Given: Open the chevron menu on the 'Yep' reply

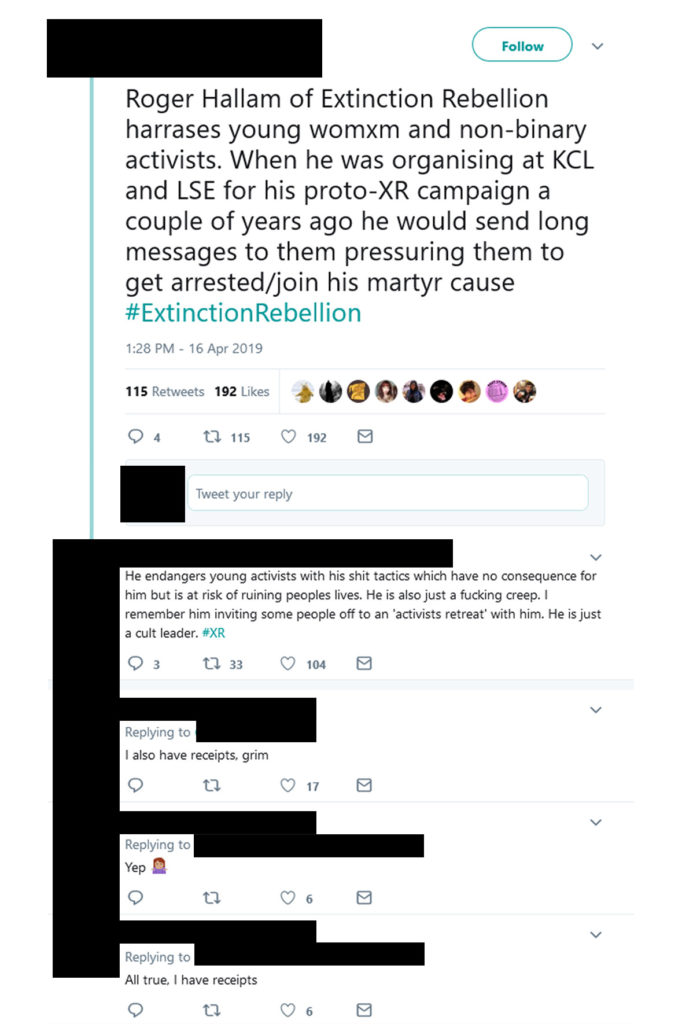Looking at the screenshot, I should [x=596, y=823].
